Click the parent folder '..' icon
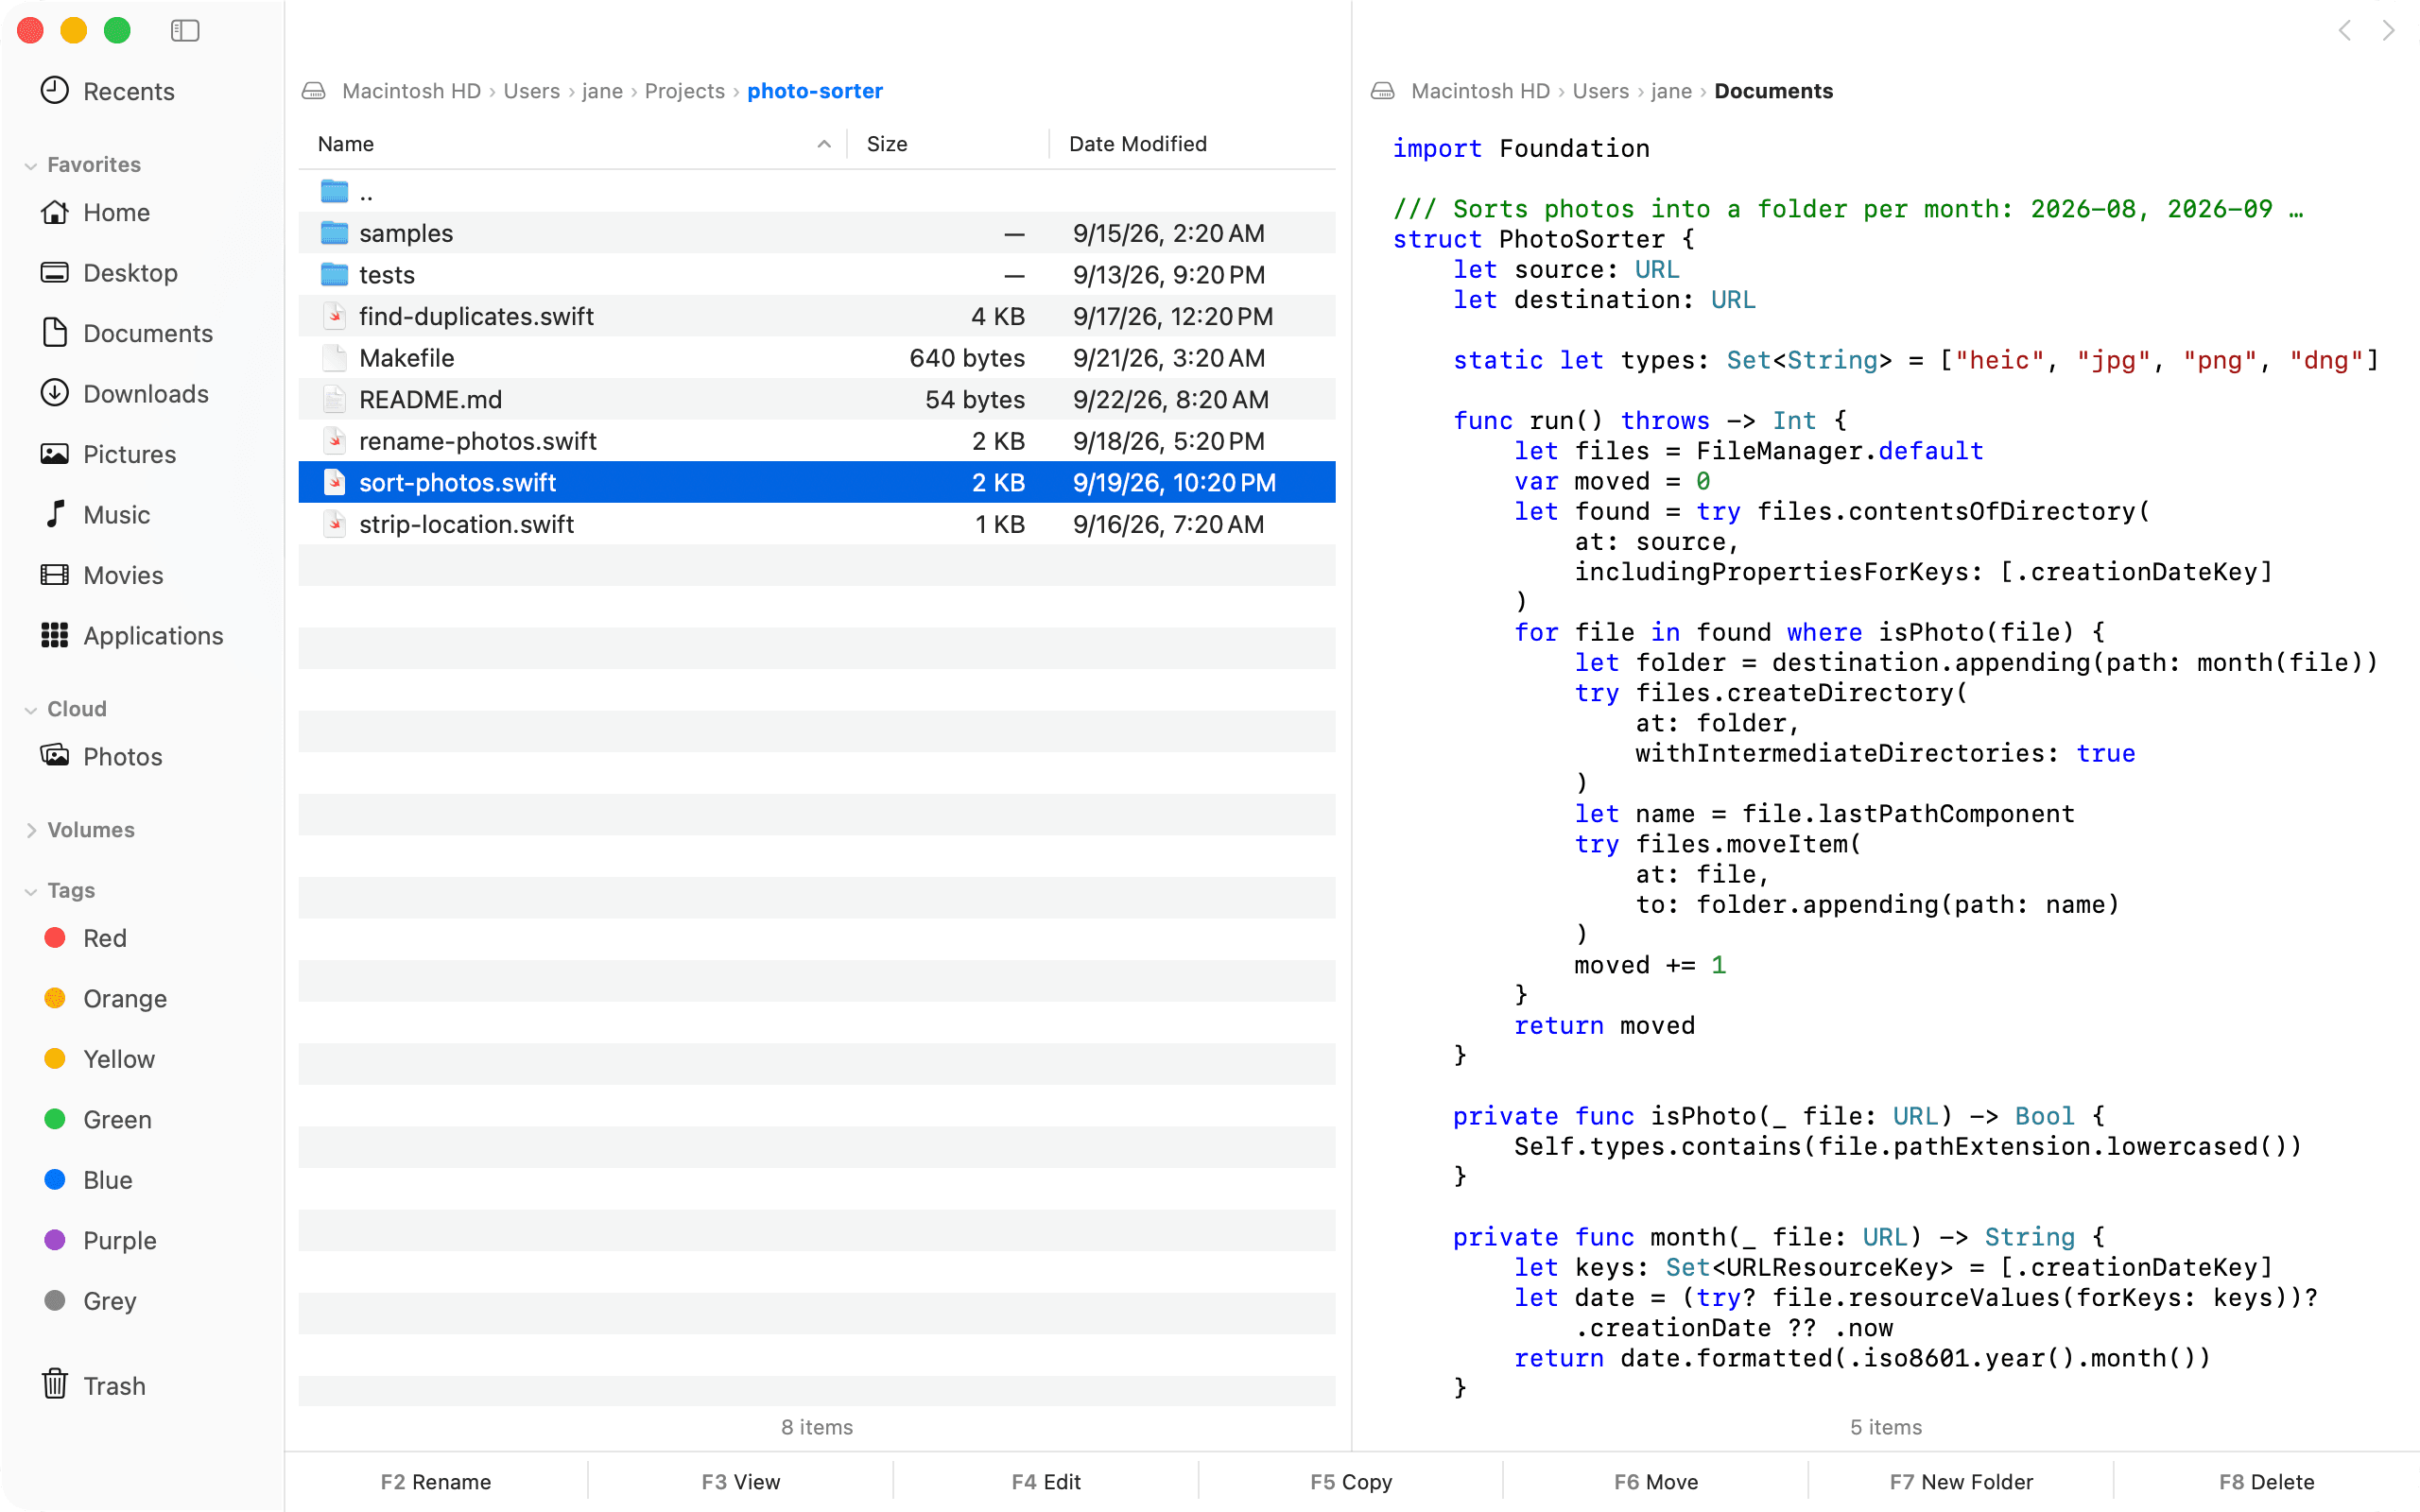Screen dimensions: 2420x1512 tap(334, 191)
